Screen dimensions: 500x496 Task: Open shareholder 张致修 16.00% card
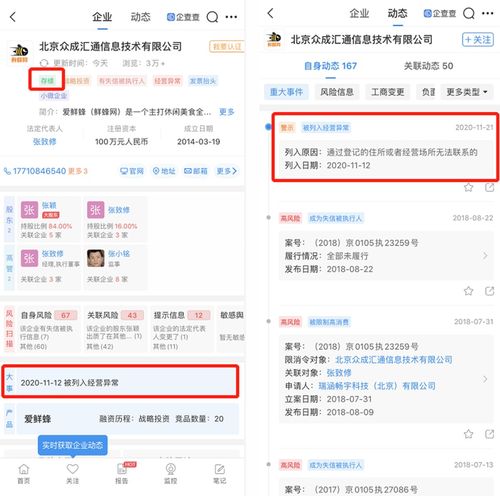tap(115, 220)
